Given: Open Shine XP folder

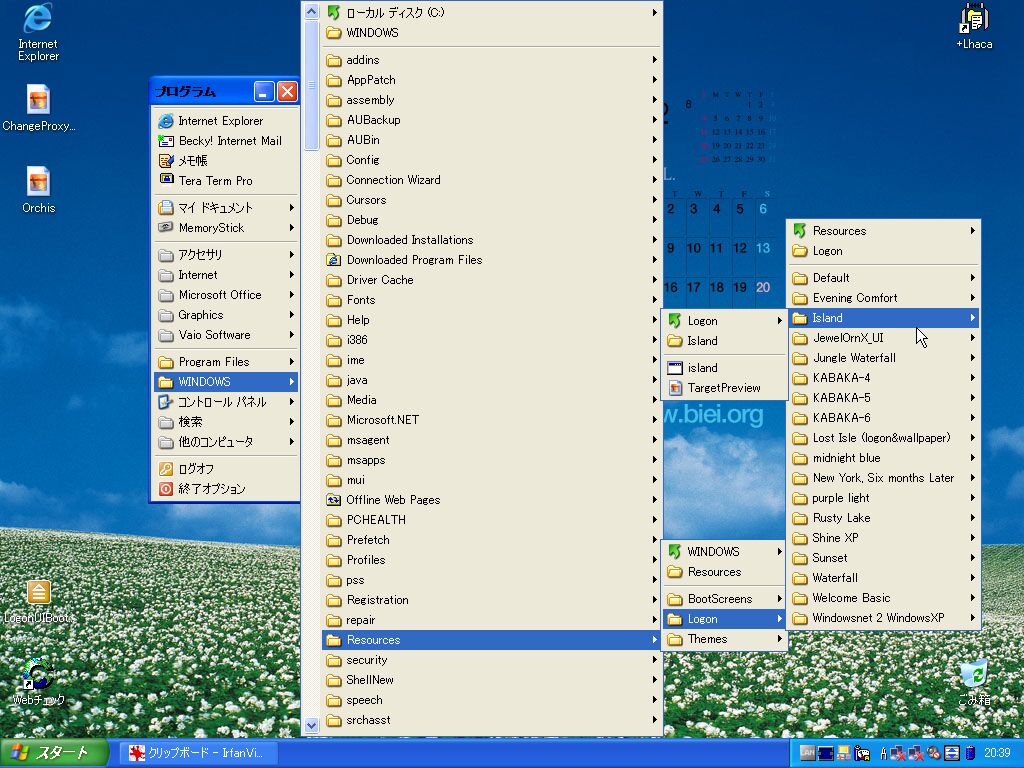Looking at the screenshot, I should coord(884,537).
